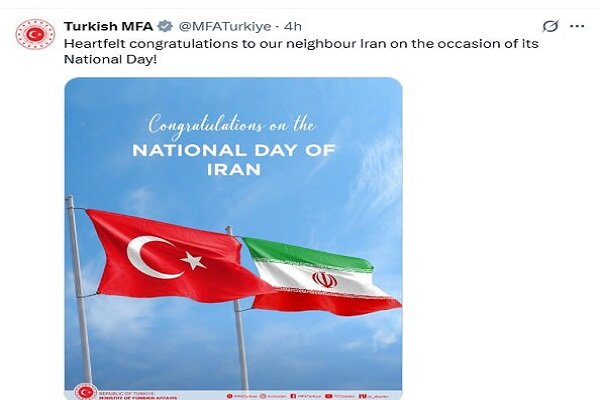The height and width of the screenshot is (400, 600).
Task: Click the X icon in image footer
Action: pyautogui.click(x=229, y=394)
